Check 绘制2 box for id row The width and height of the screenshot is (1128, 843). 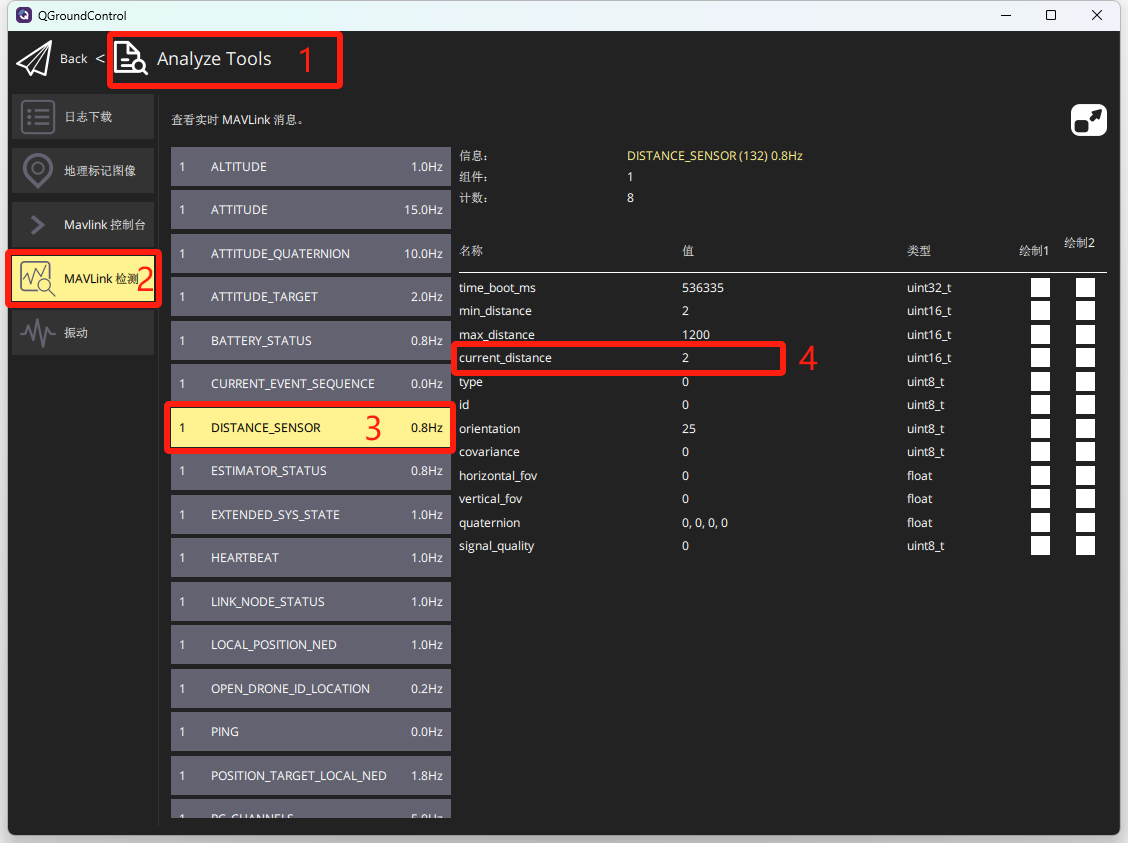pyautogui.click(x=1086, y=405)
